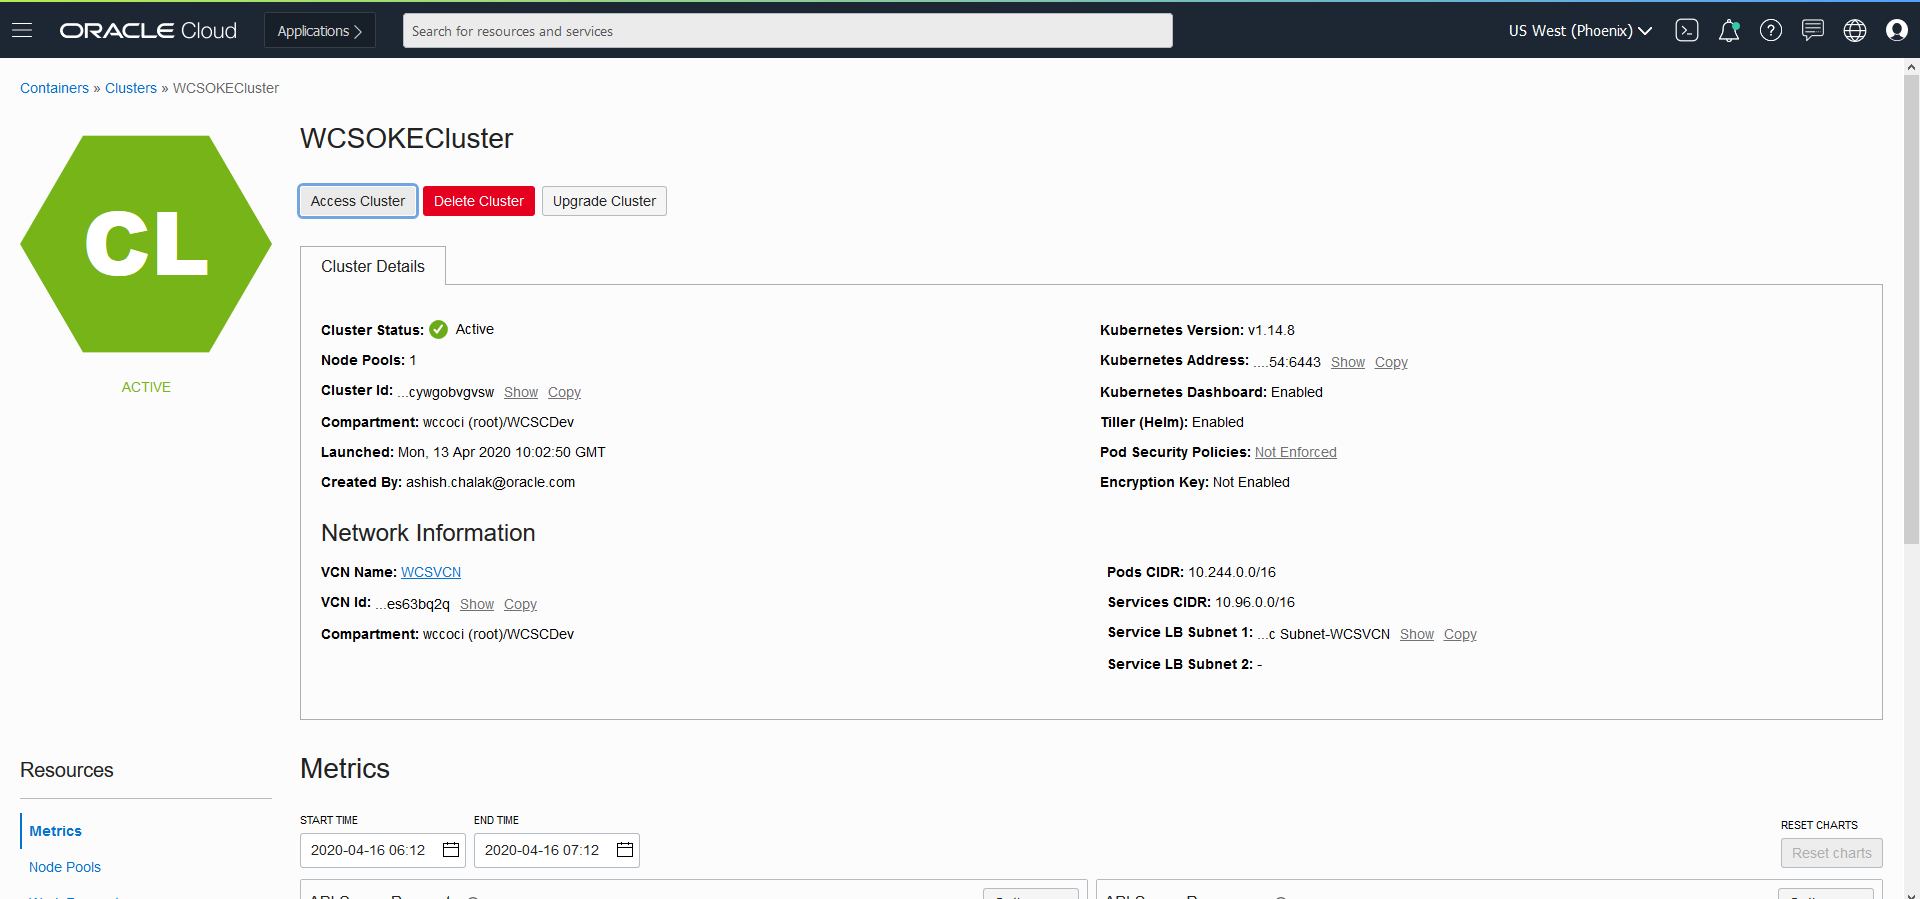Expand the US West (Phoenix) region dropdown
This screenshot has width=1920, height=899.
(x=1580, y=30)
